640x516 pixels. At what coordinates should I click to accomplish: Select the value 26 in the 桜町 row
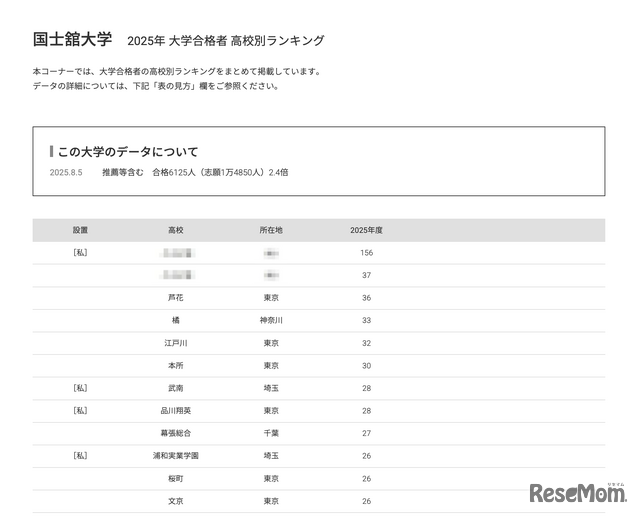point(367,478)
